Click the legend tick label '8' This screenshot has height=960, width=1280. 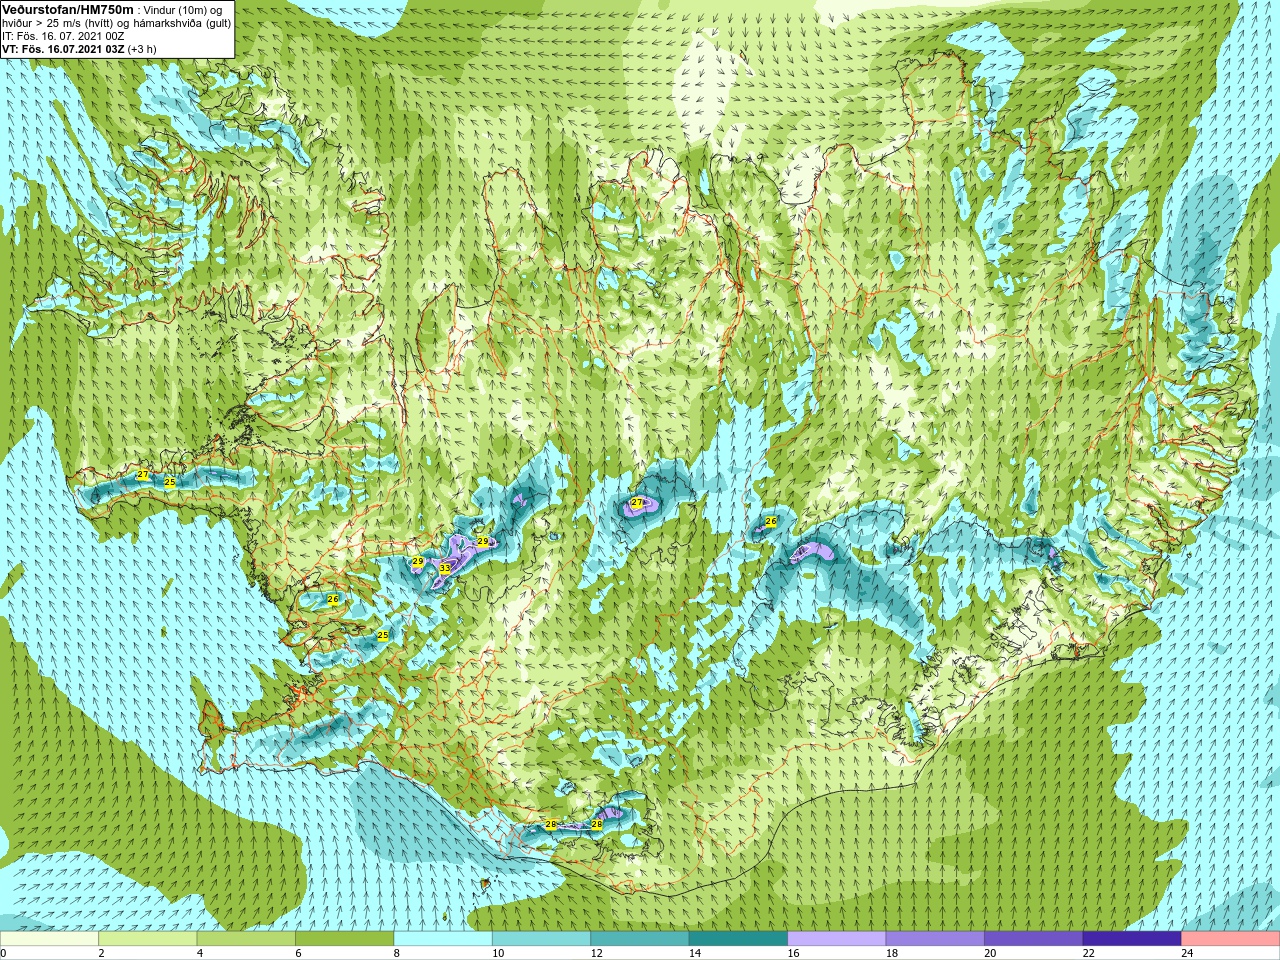[x=397, y=953]
